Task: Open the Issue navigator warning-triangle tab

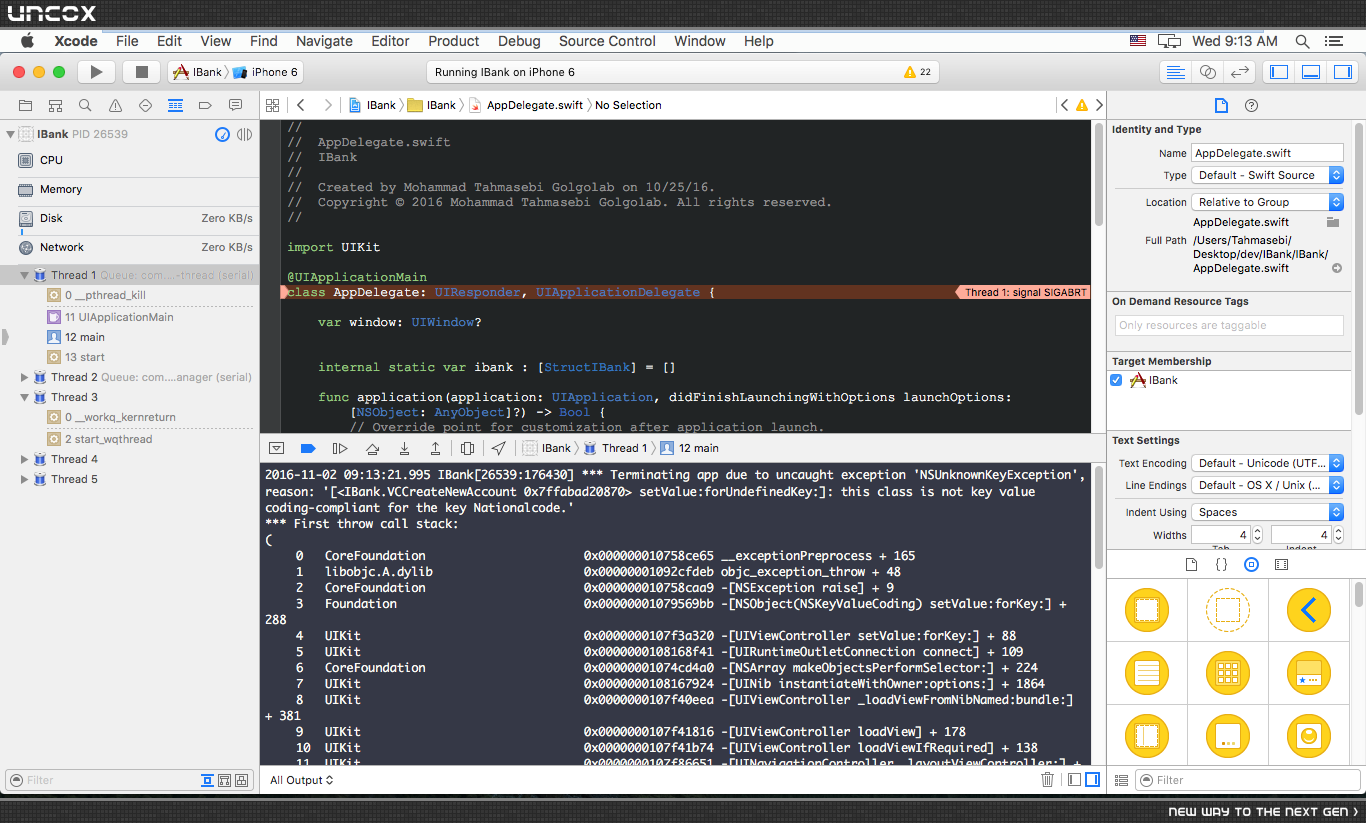Action: [x=115, y=105]
